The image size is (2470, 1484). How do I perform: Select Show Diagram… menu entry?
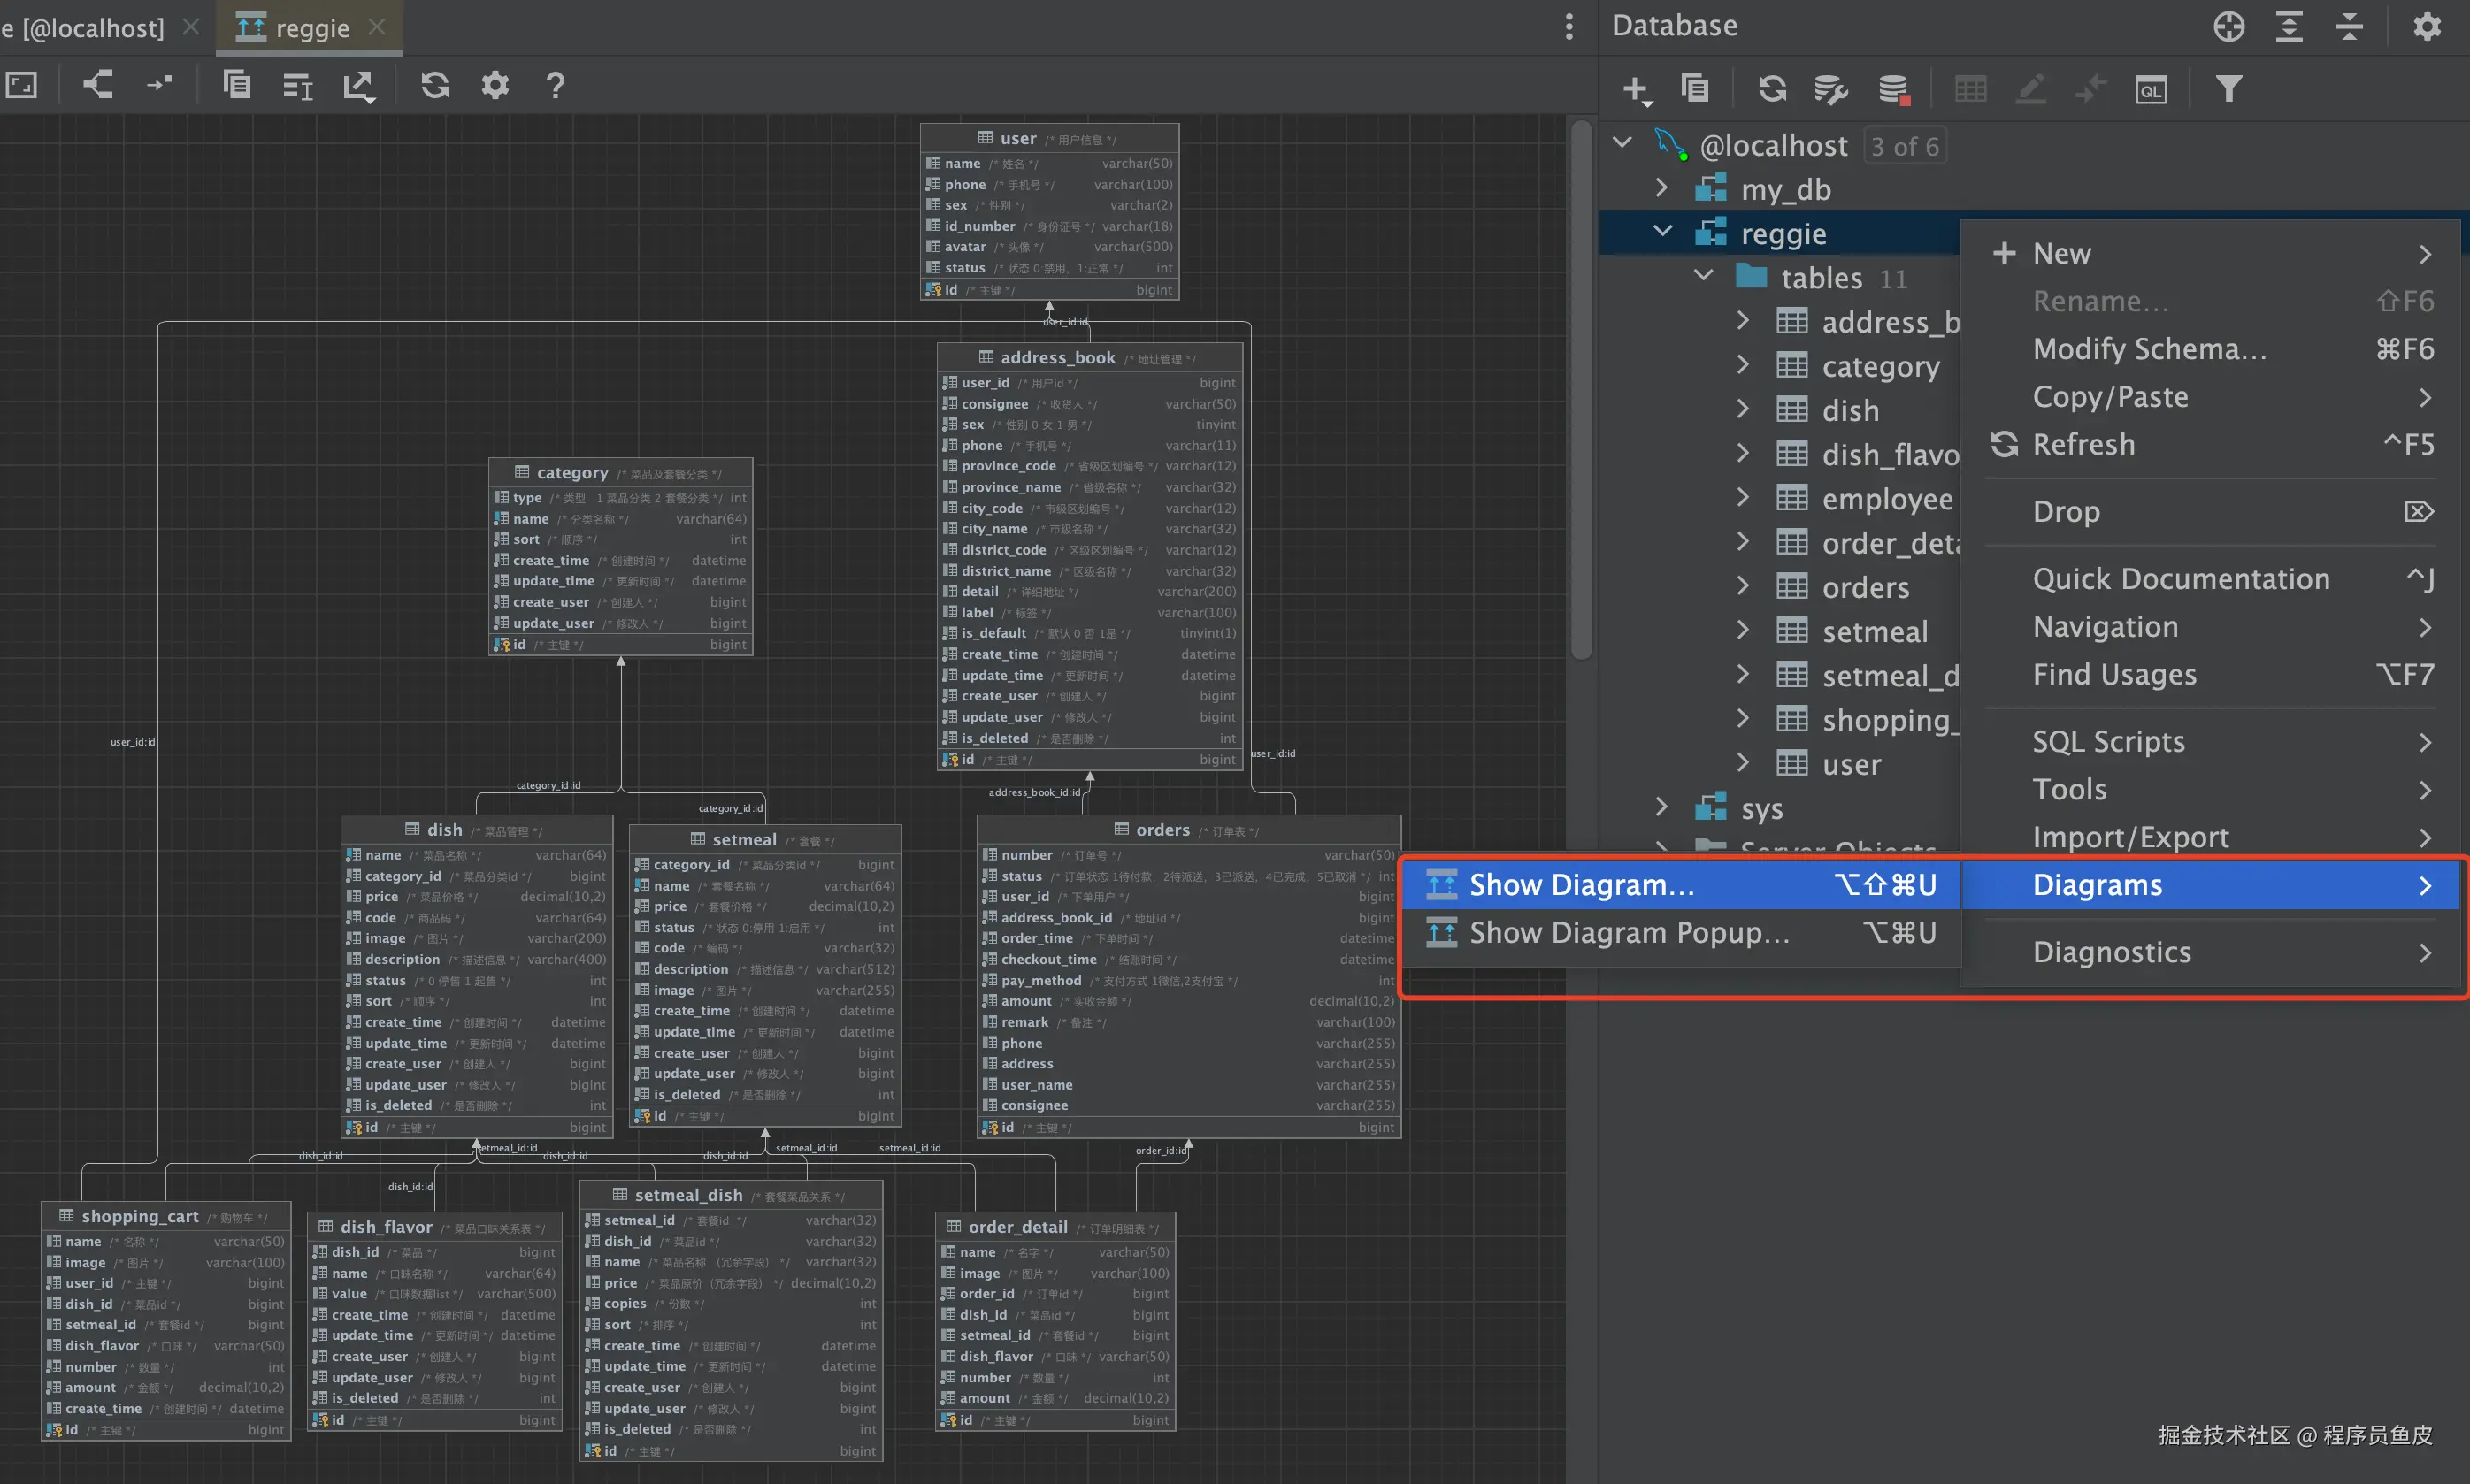pyautogui.click(x=1581, y=885)
